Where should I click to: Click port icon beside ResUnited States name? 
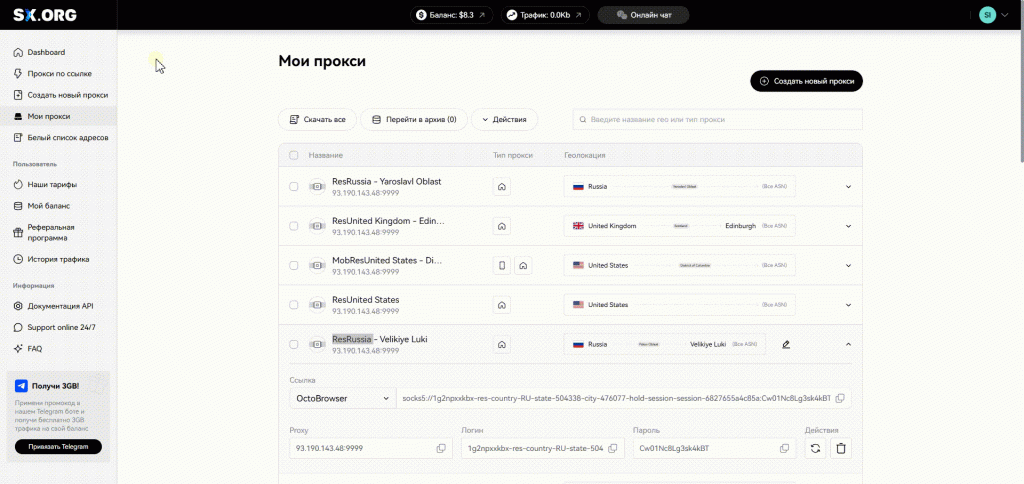317,305
